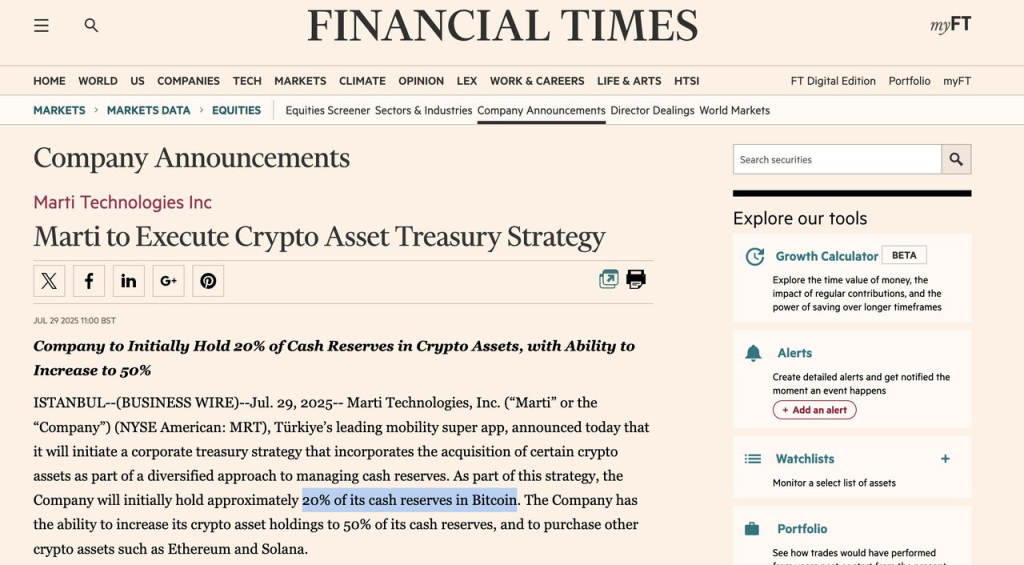Open the myFT logo link
The height and width of the screenshot is (565, 1024).
[951, 25]
